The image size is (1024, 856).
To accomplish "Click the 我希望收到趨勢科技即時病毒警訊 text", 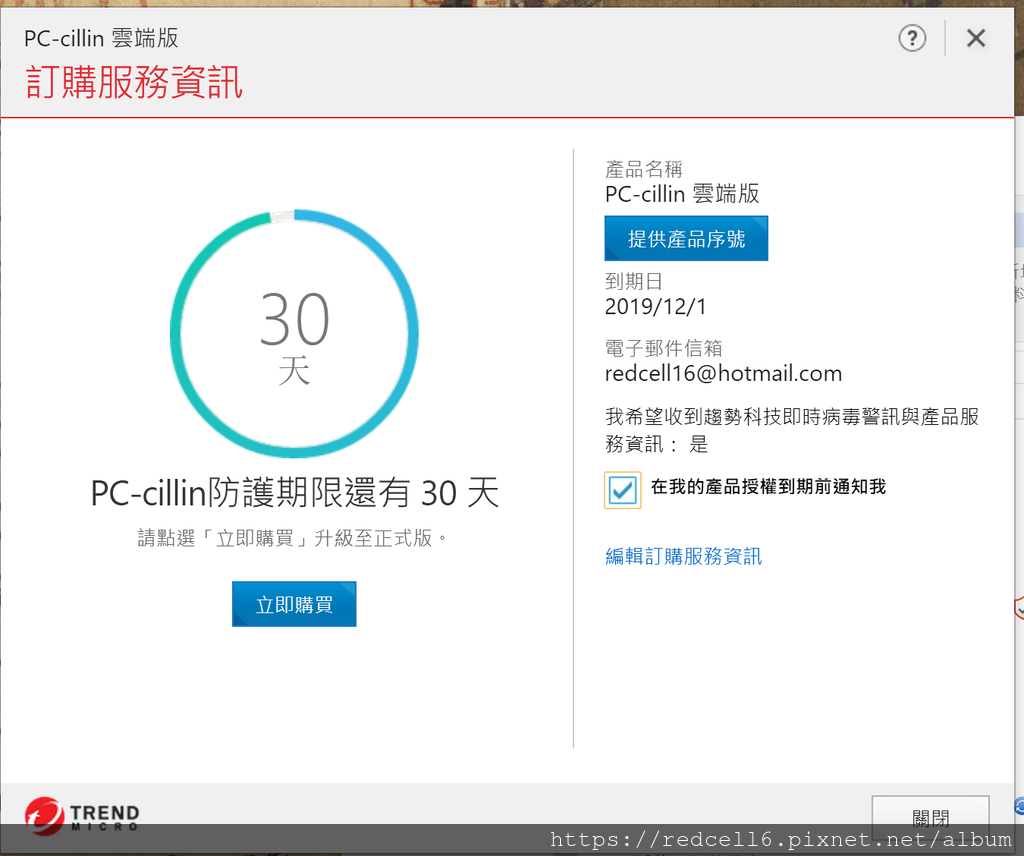I will pos(792,430).
